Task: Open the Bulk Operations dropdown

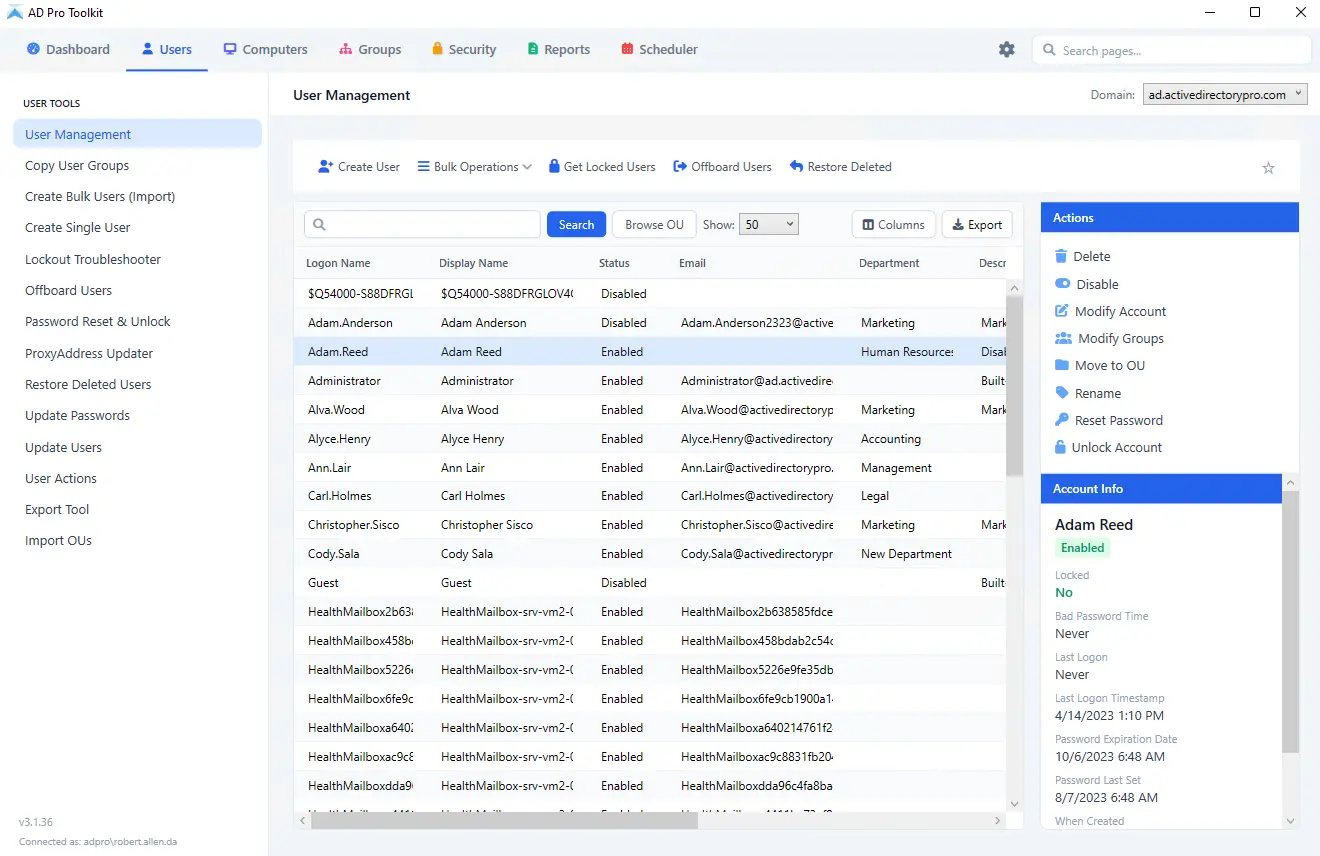Action: coord(474,167)
